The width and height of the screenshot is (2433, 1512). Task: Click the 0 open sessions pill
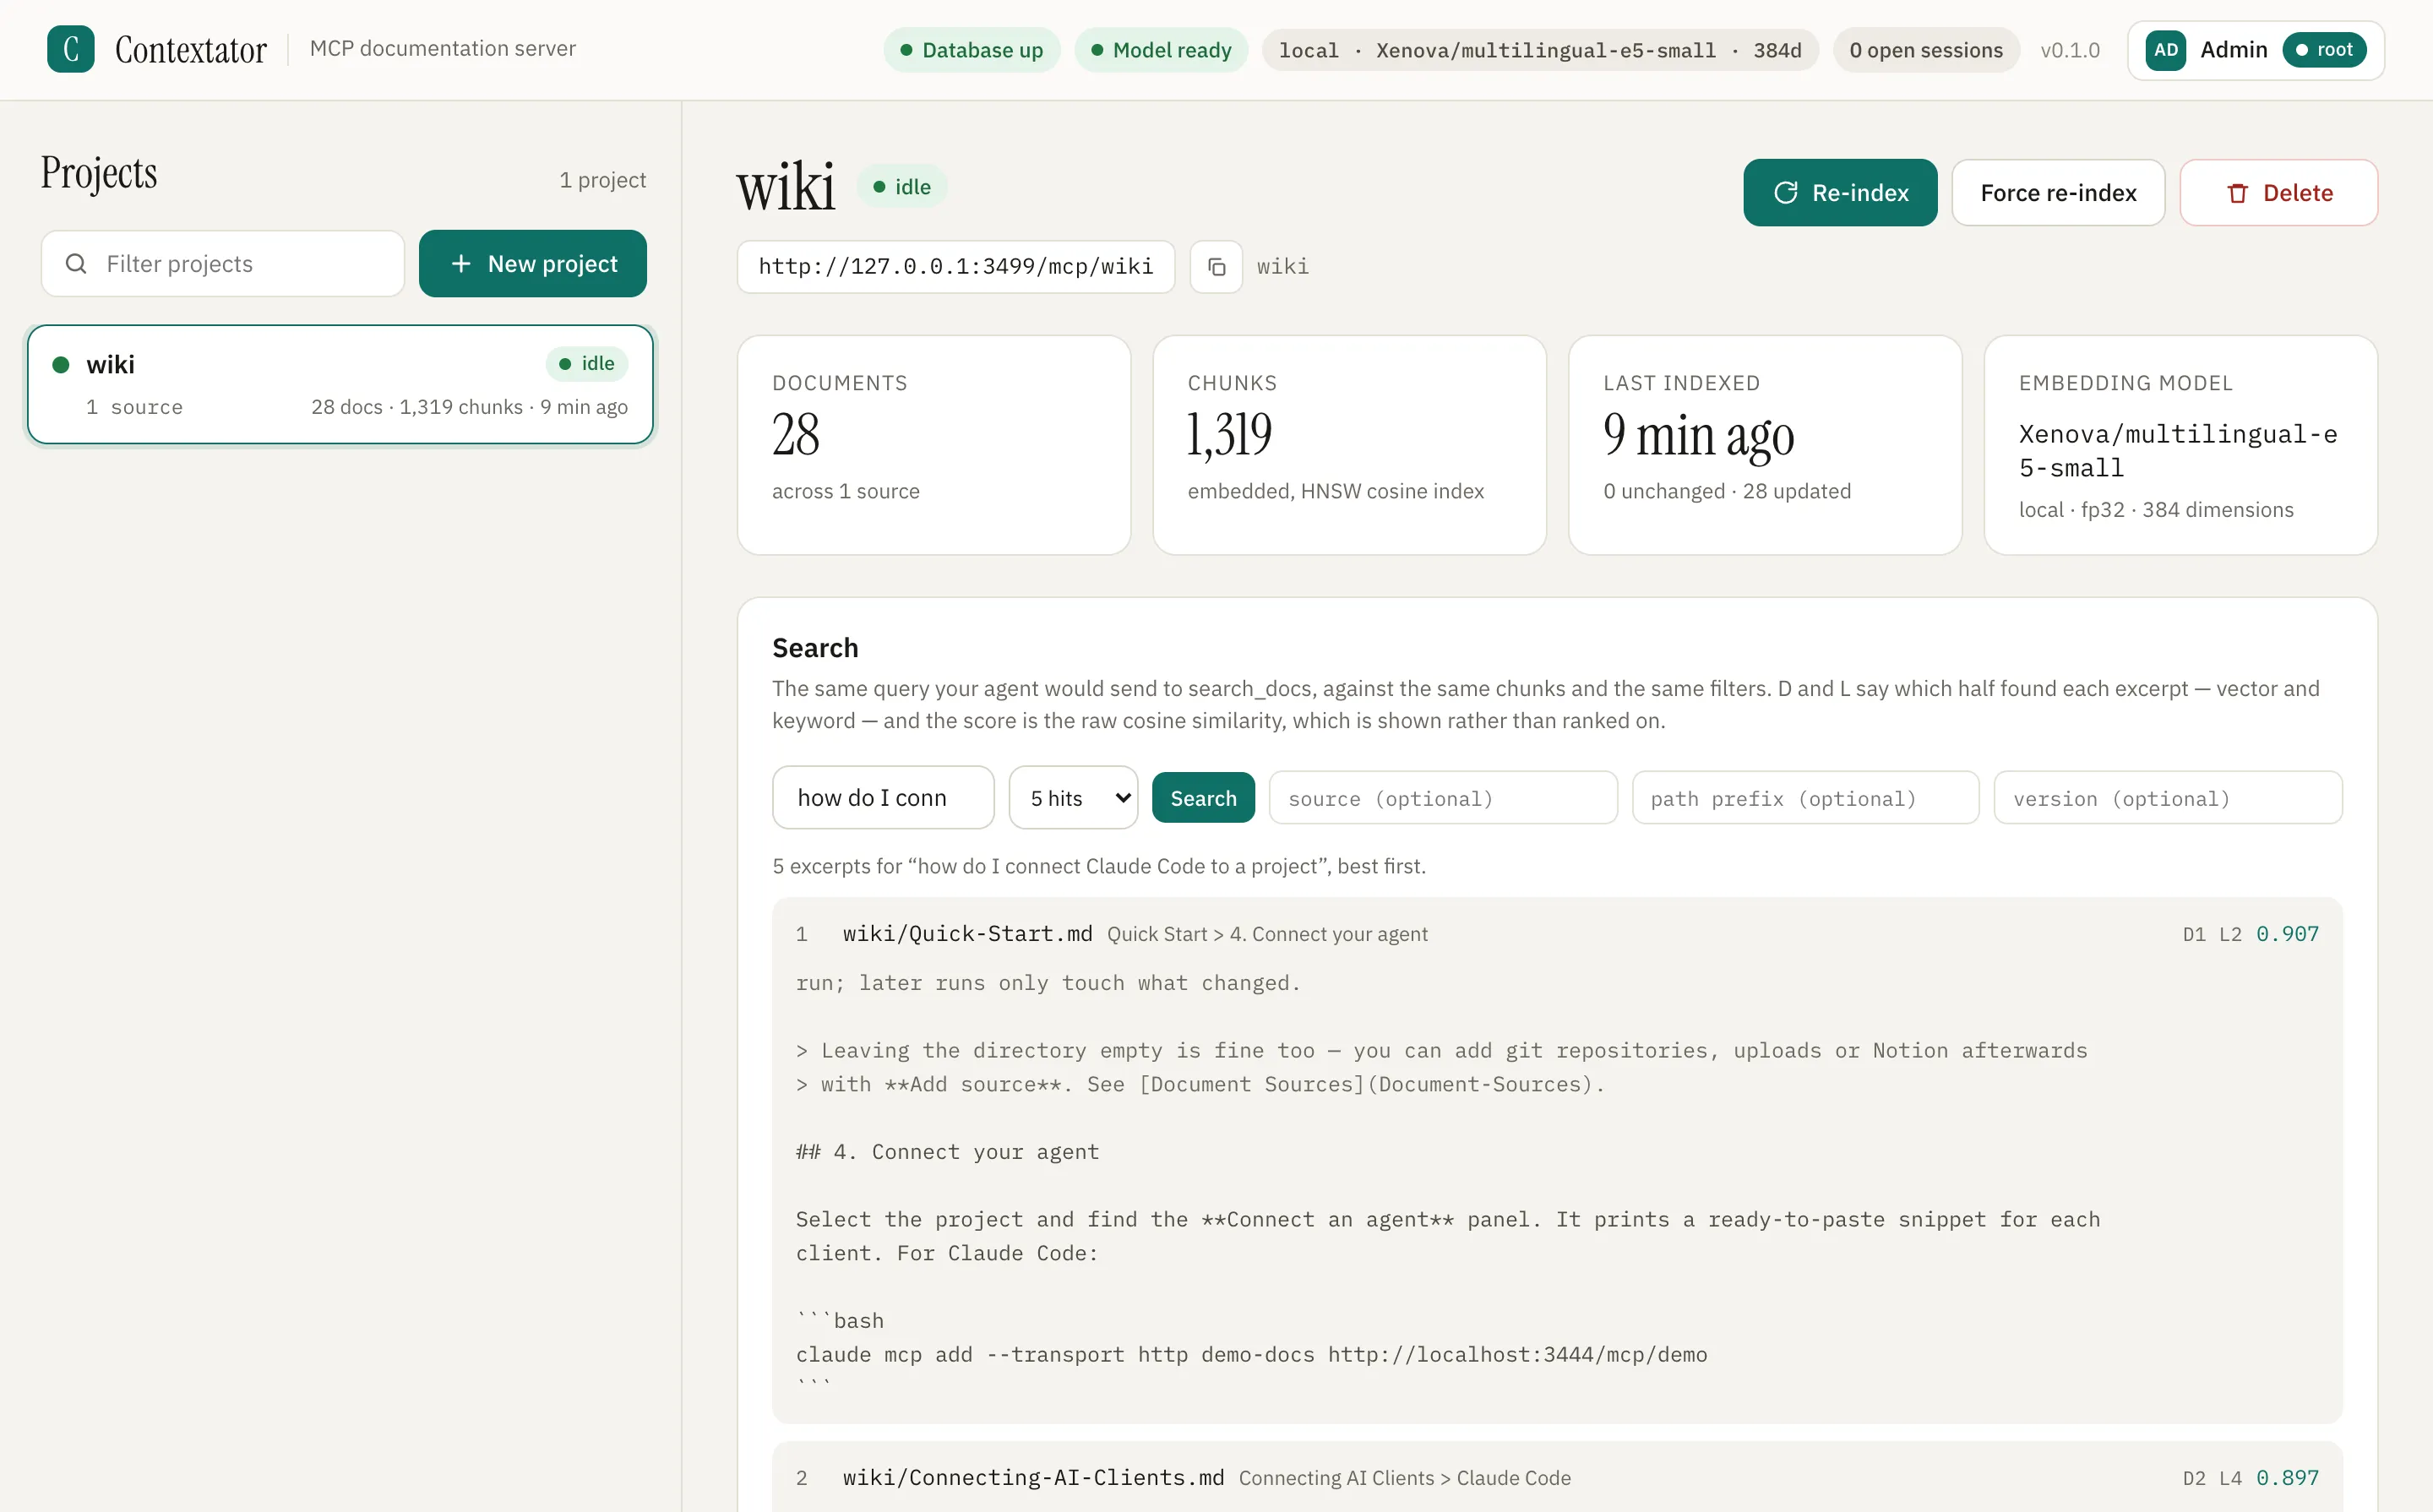1926,50
